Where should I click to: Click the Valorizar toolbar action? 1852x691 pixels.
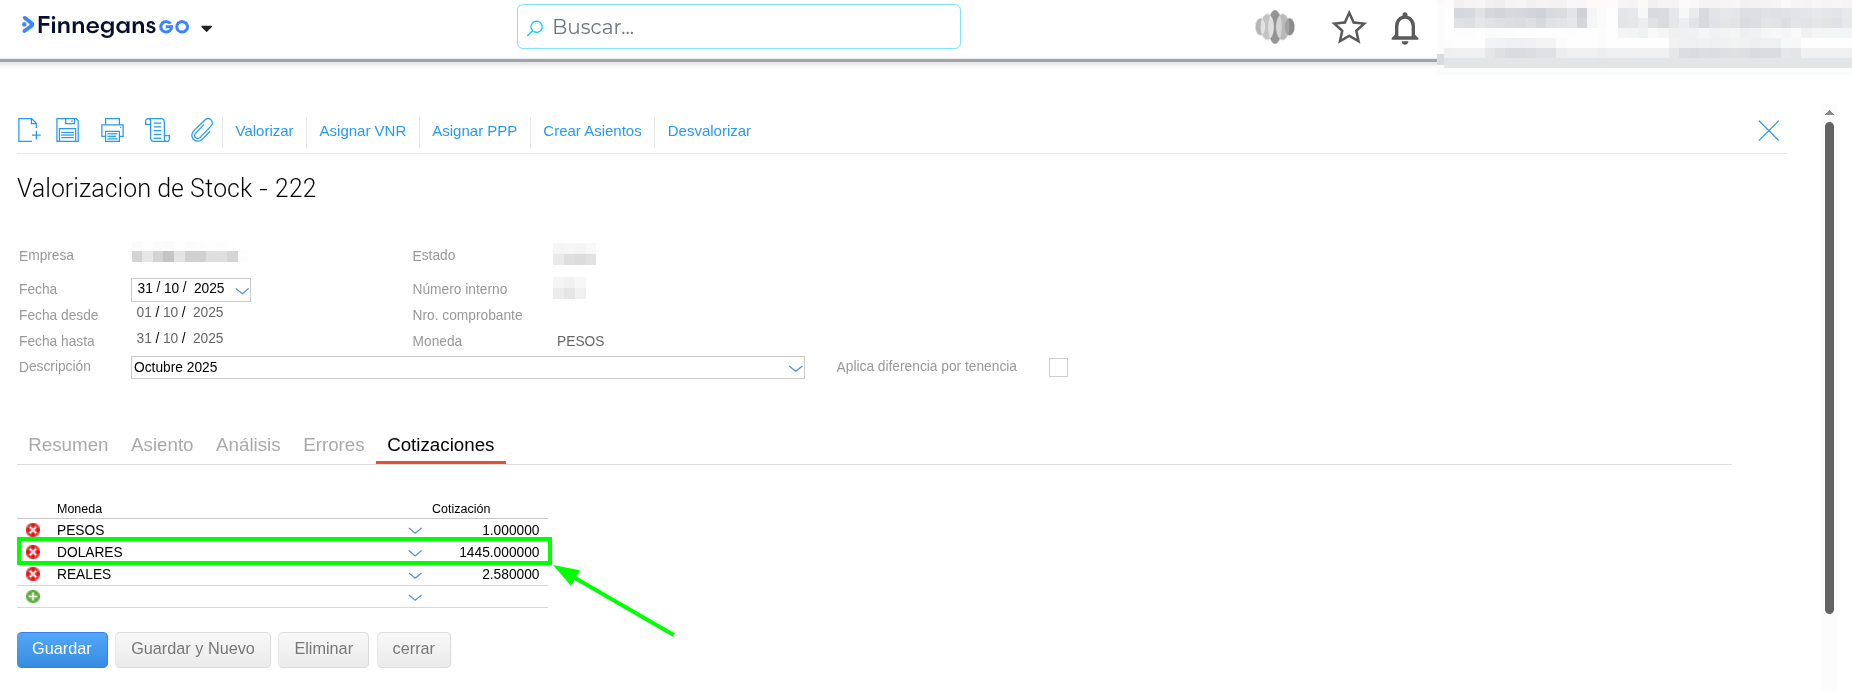point(264,131)
